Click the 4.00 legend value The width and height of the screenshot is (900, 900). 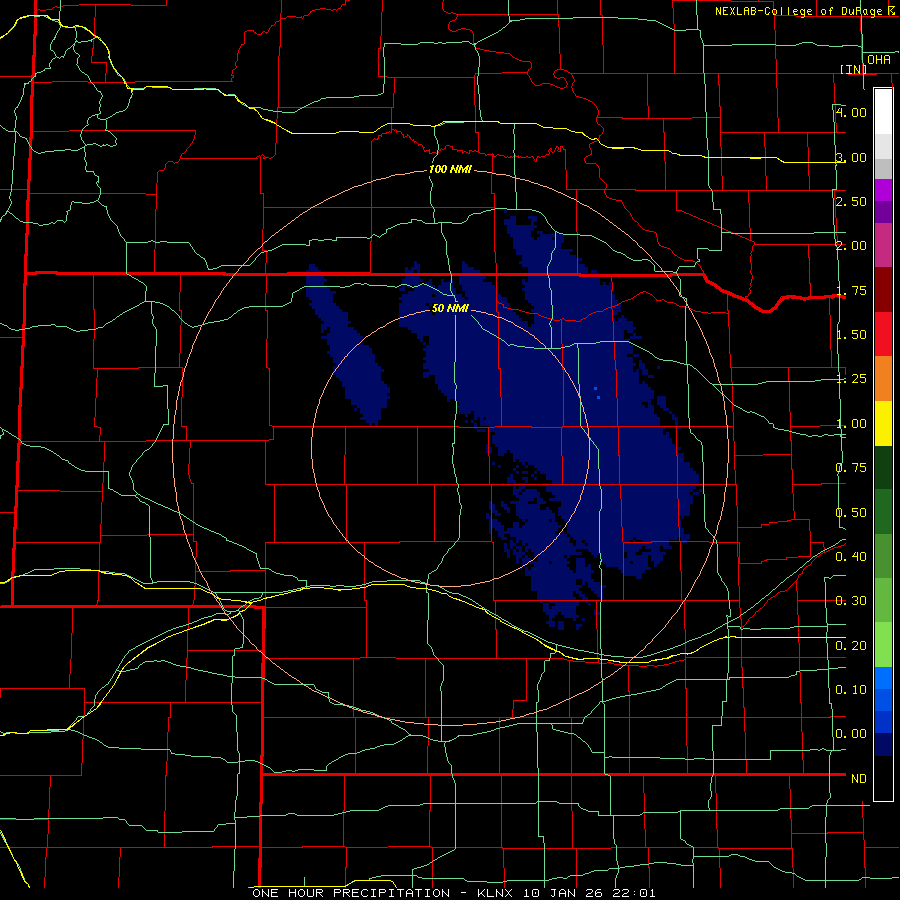[851, 112]
